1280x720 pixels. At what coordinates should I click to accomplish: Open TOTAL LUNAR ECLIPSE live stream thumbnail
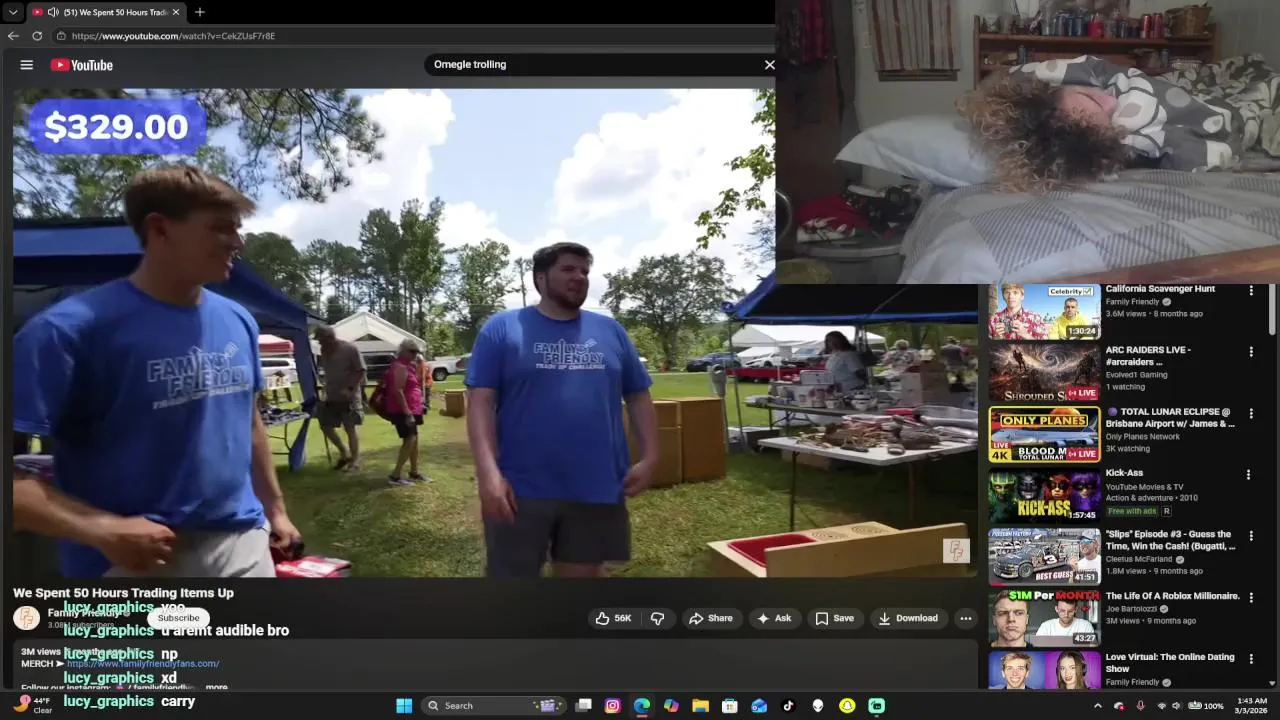click(1044, 434)
